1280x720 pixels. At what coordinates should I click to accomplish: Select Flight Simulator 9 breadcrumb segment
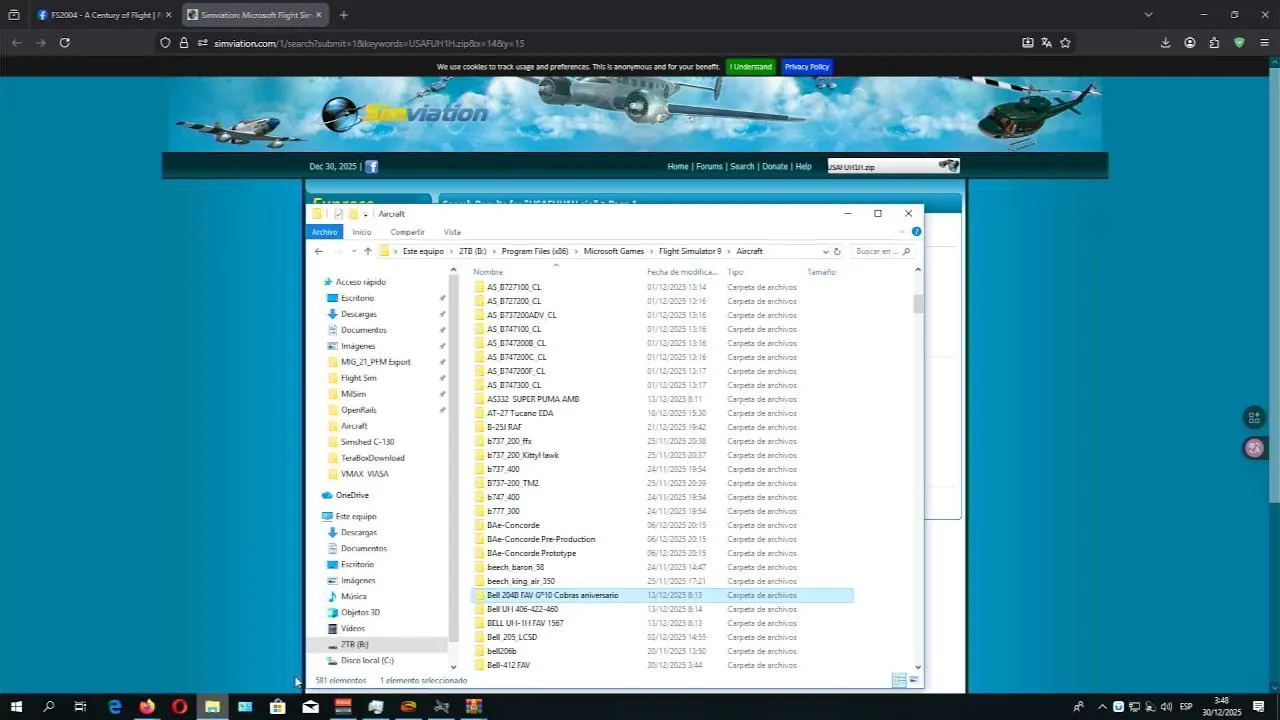690,251
